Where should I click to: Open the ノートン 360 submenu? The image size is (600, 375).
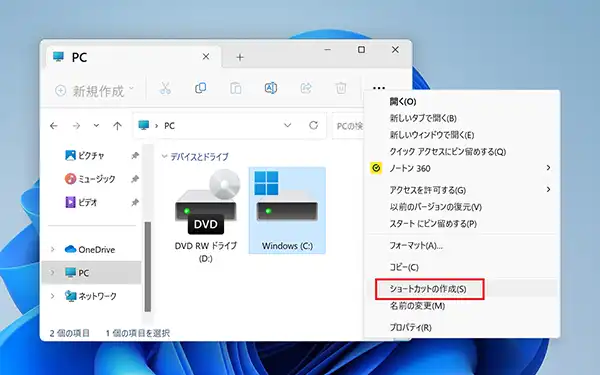coord(462,168)
